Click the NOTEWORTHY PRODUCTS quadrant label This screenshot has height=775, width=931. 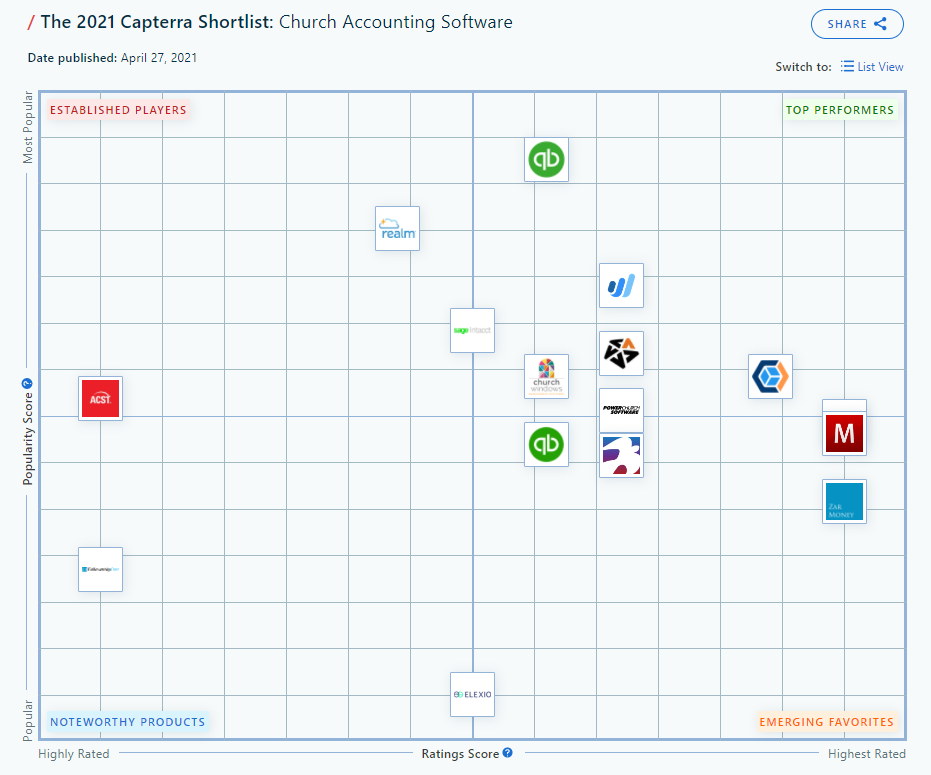128,722
